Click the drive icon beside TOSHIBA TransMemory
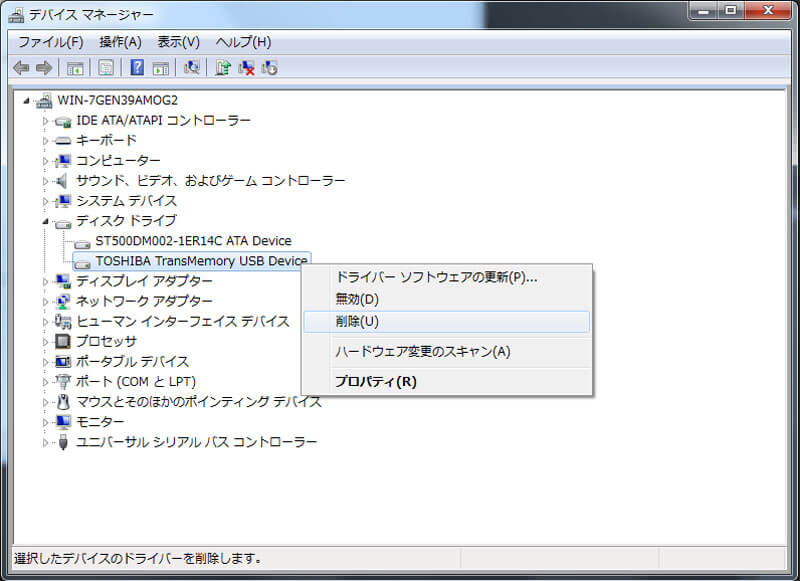 point(80,260)
